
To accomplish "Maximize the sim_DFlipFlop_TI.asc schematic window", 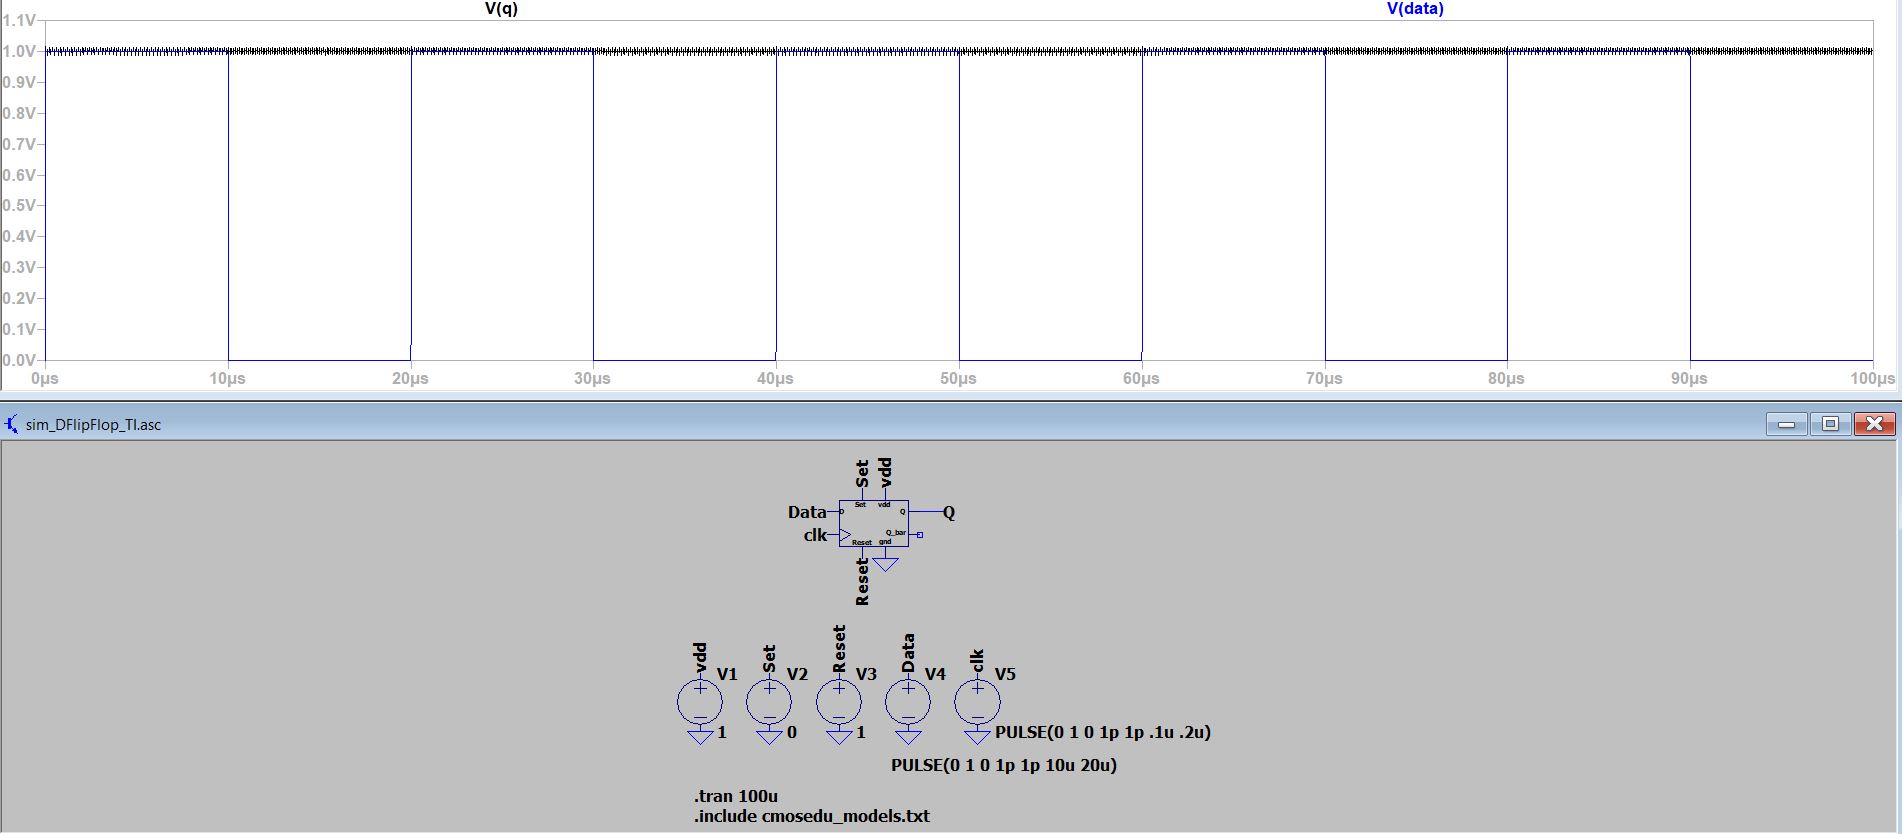I will click(x=1830, y=424).
